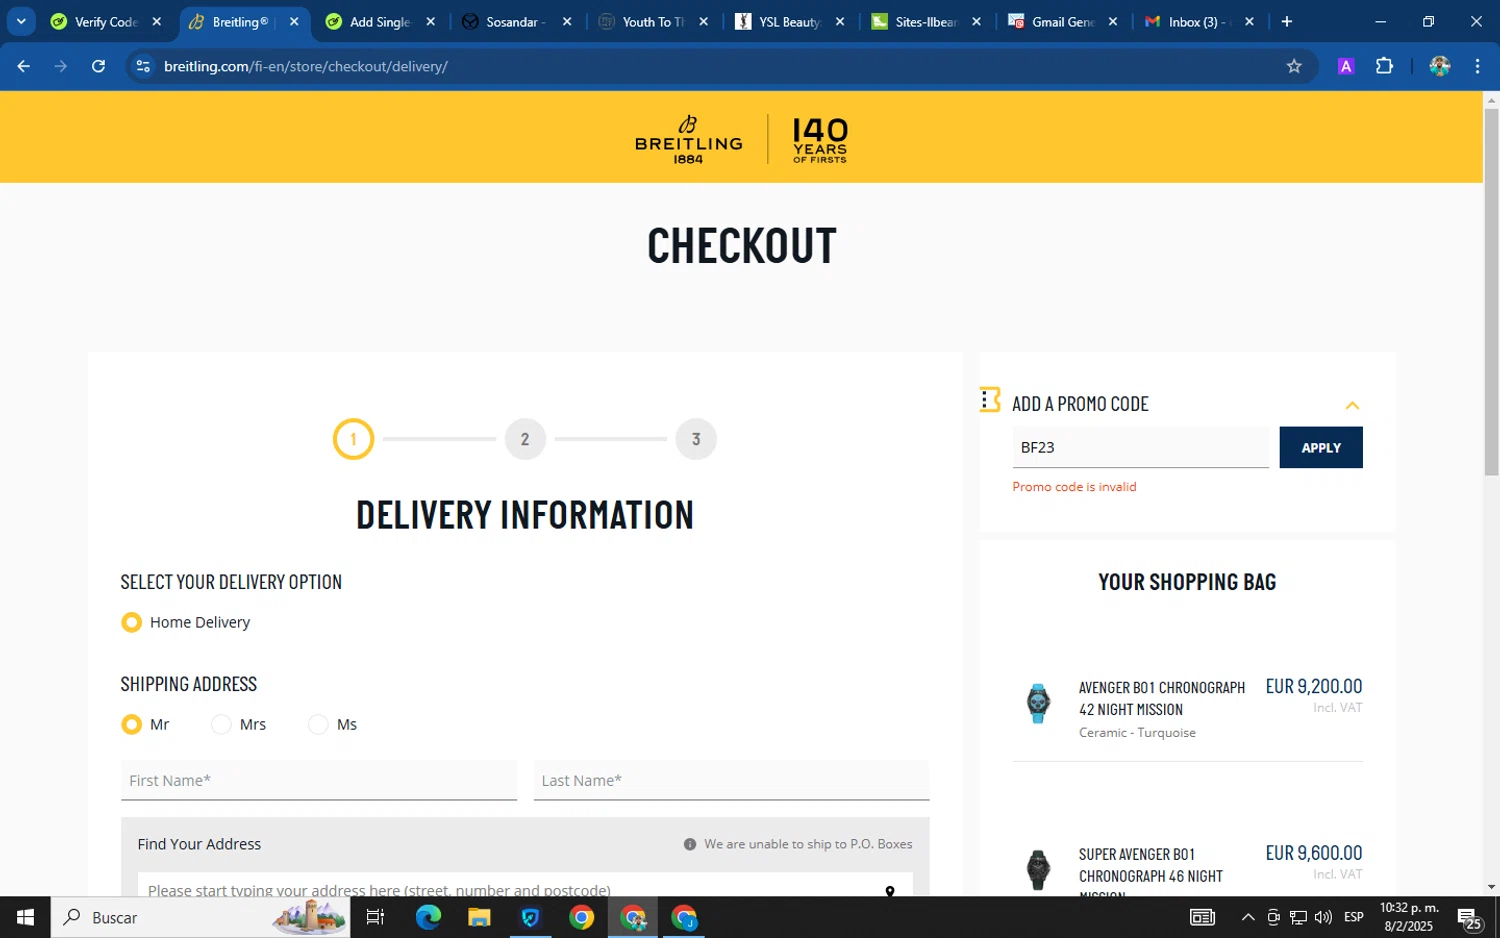
Task: Open File Explorer from taskbar
Action: (x=479, y=917)
